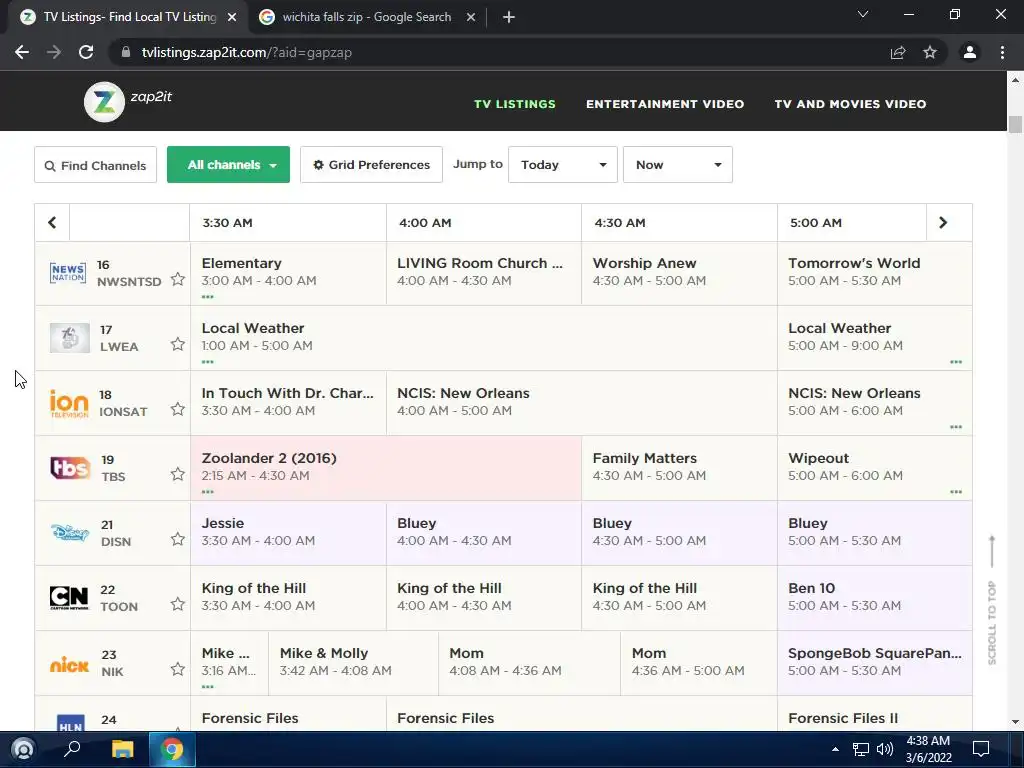The height and width of the screenshot is (768, 1024).
Task: Open the Now time dropdown
Action: tap(678, 165)
